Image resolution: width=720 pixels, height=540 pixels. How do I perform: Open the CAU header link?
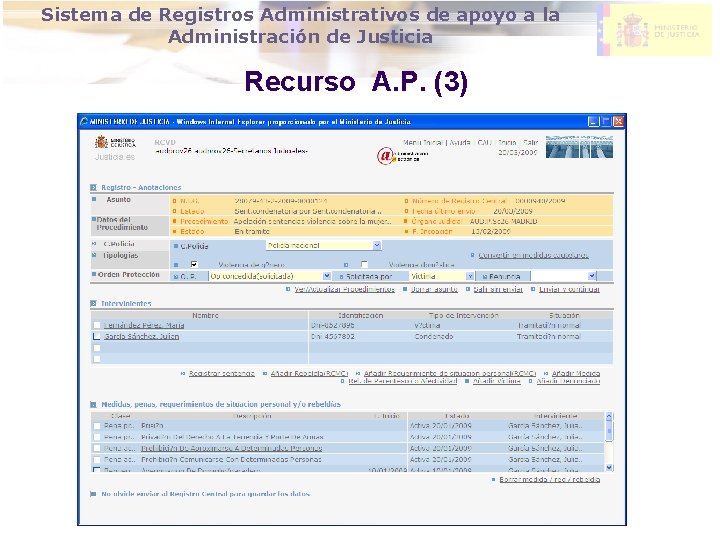pos(484,142)
